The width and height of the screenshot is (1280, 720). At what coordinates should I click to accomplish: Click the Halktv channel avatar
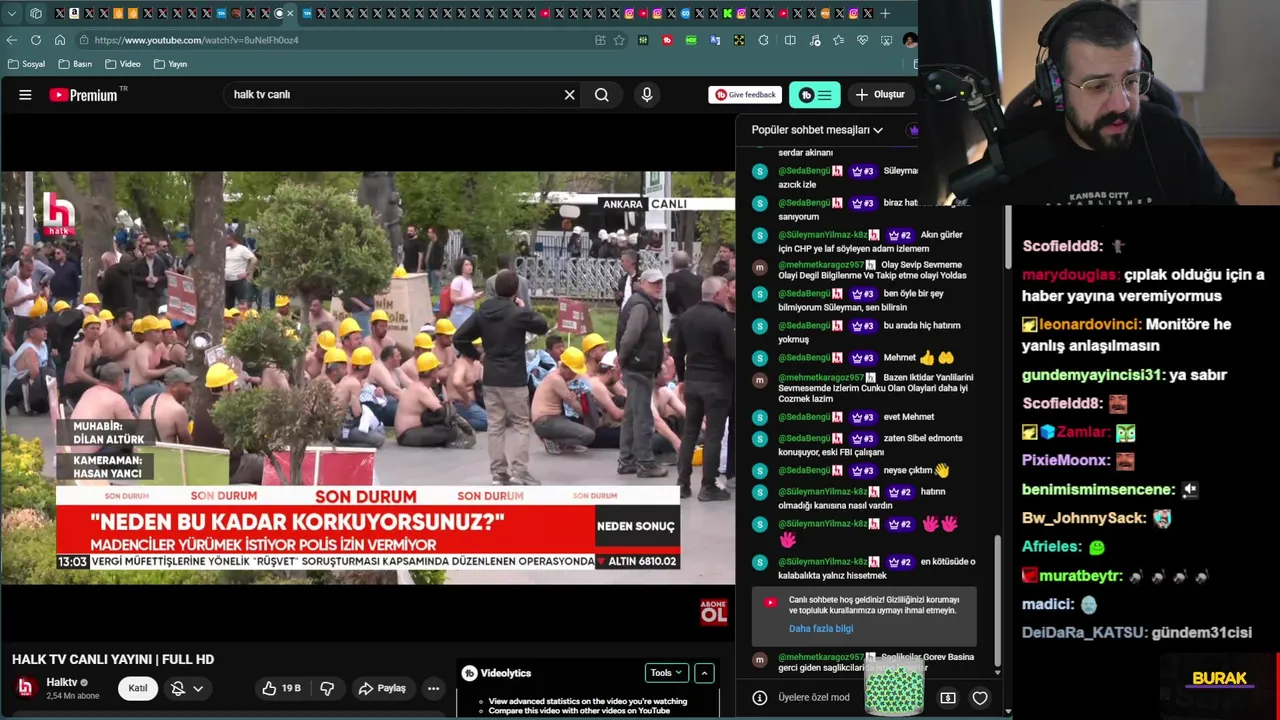[x=25, y=688]
